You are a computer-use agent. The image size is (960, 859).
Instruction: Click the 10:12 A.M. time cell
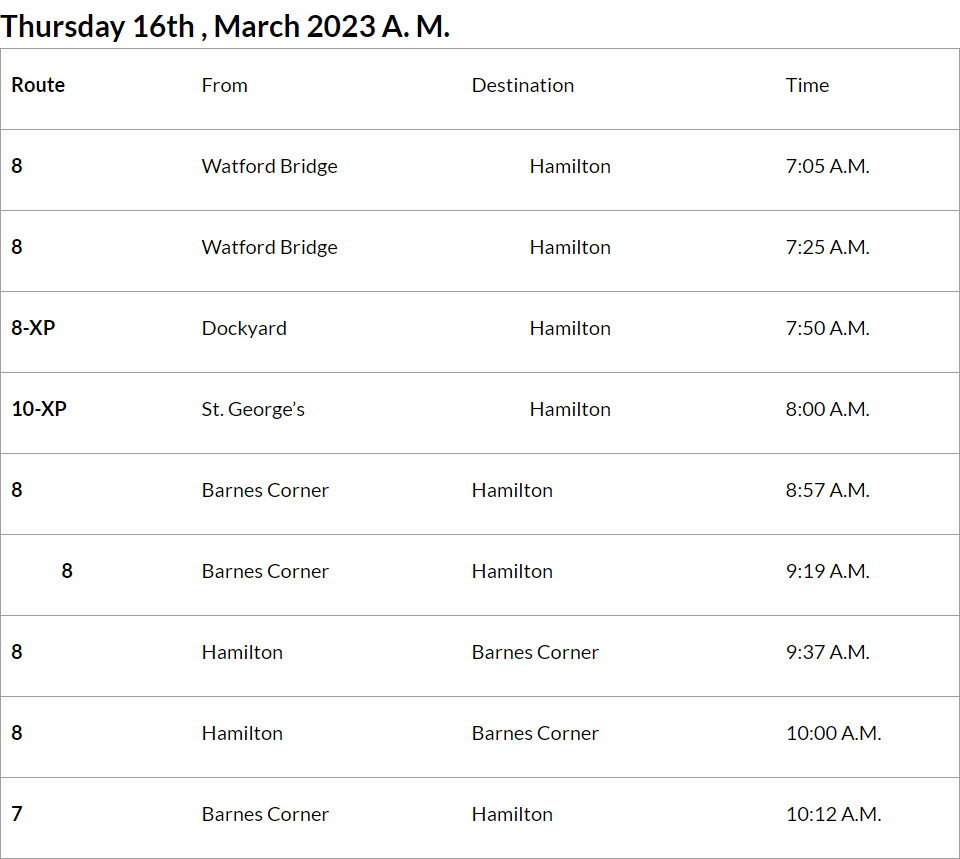[x=833, y=815]
